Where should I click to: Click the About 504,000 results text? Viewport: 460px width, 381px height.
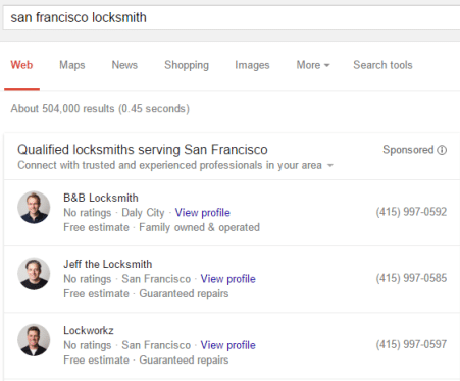point(100,108)
